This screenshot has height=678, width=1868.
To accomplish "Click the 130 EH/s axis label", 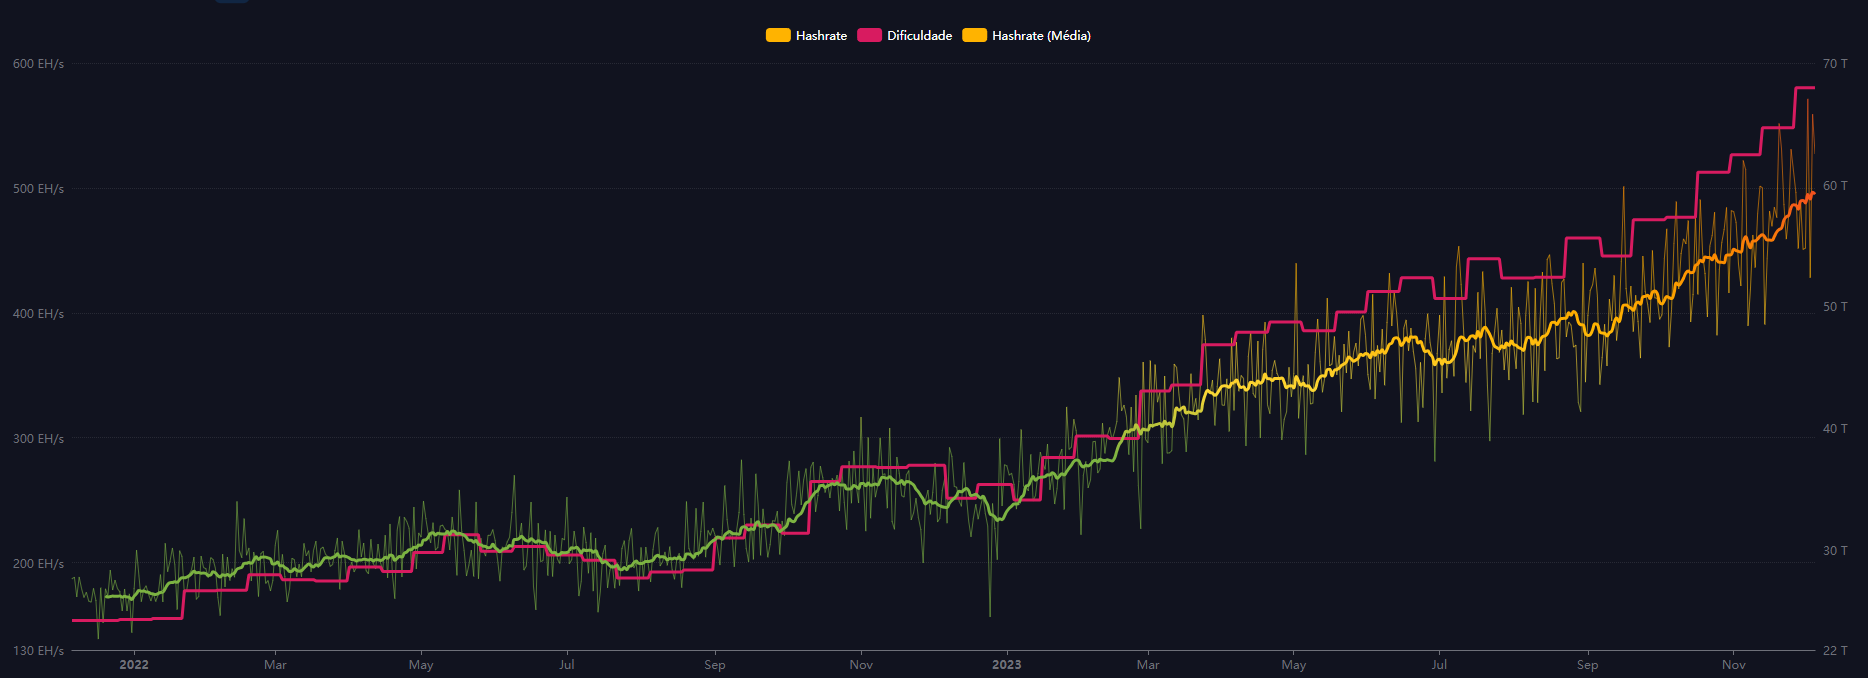I will point(38,651).
